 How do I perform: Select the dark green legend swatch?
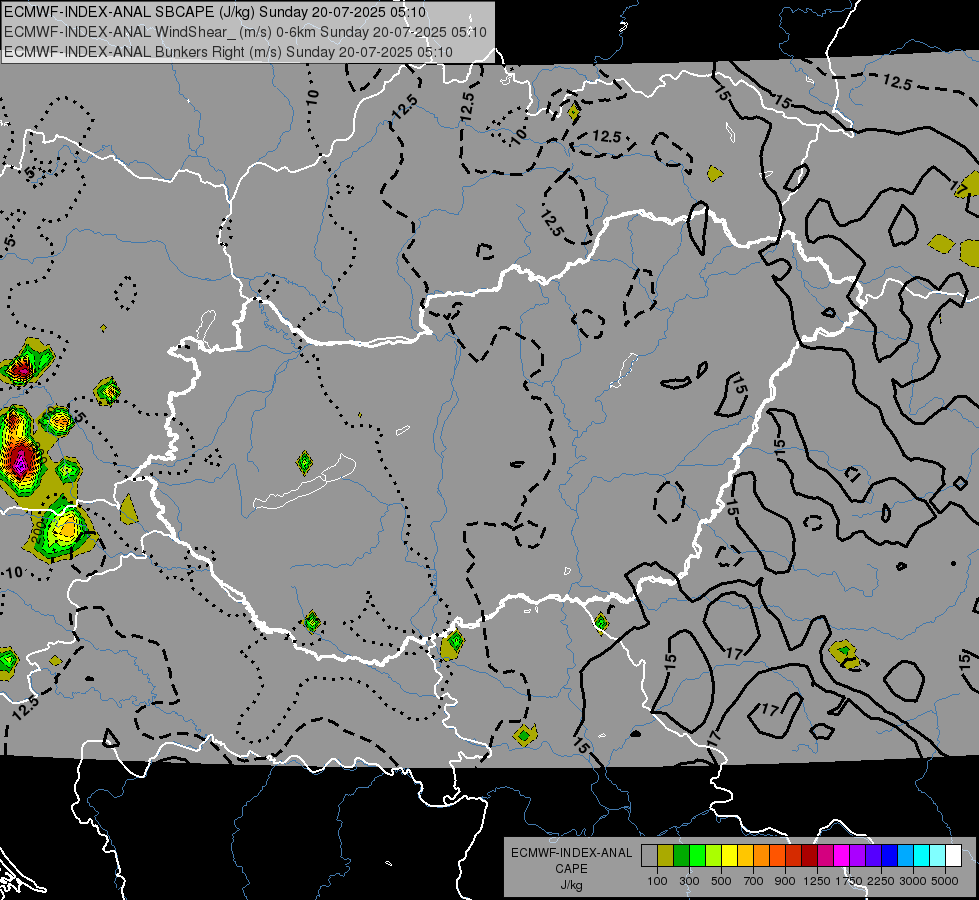tap(681, 856)
